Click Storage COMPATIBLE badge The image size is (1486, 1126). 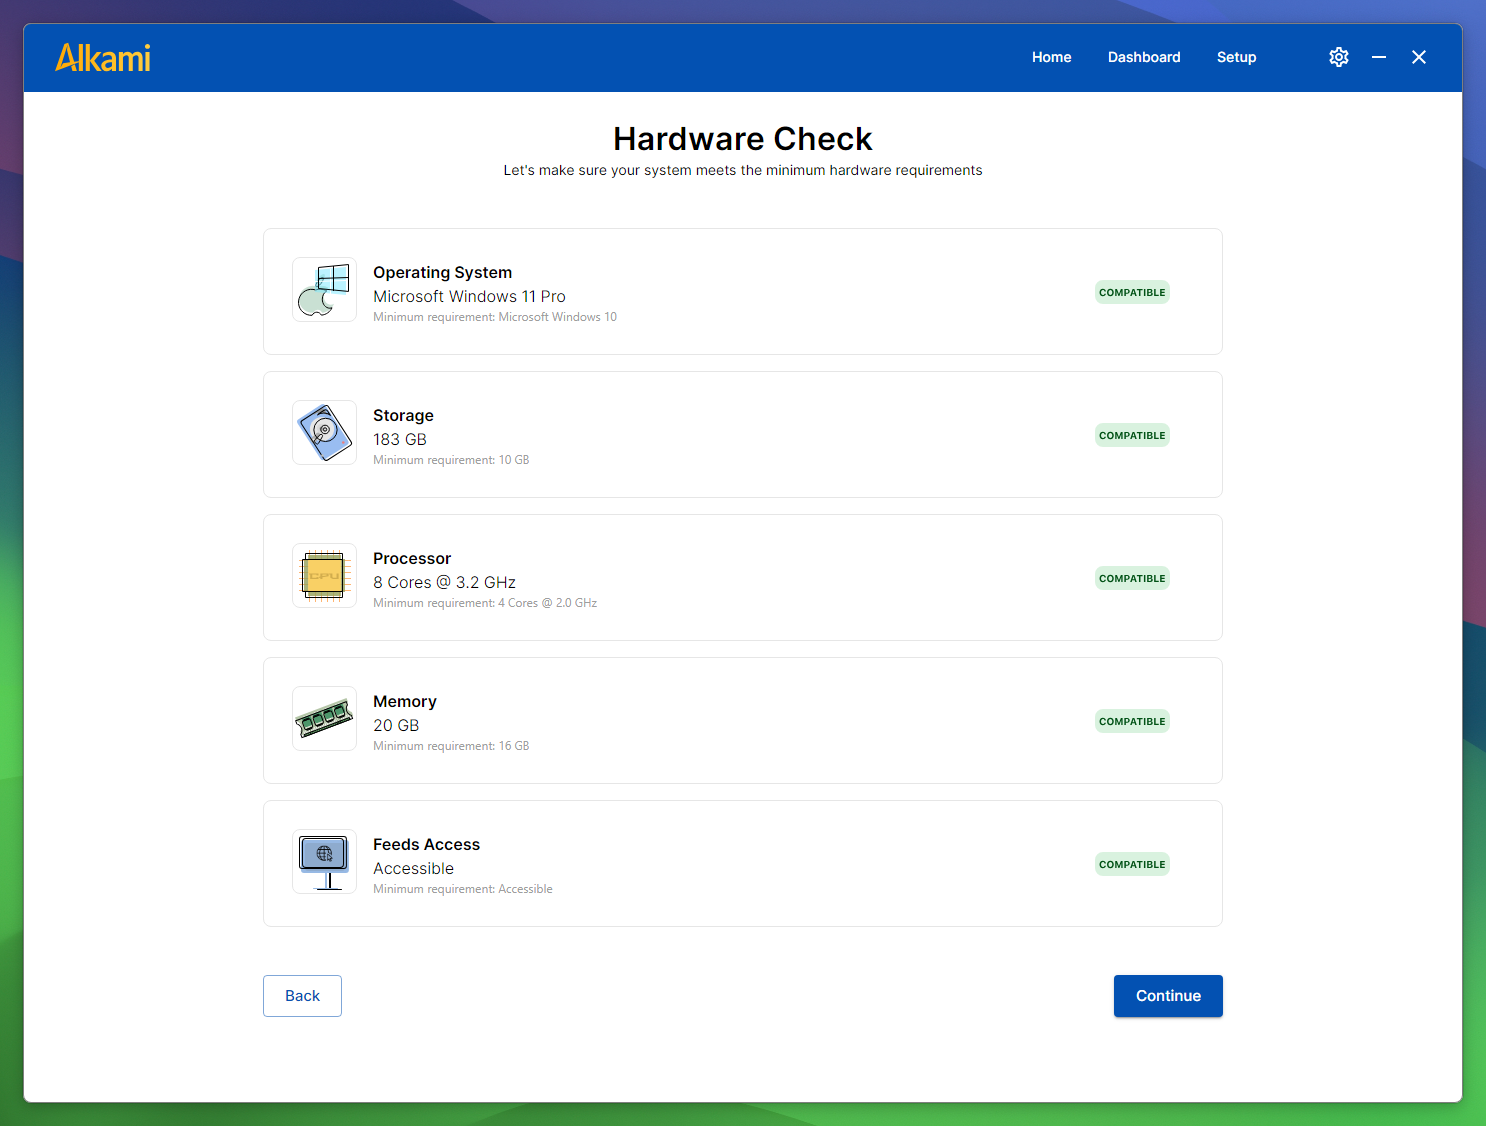(1132, 435)
